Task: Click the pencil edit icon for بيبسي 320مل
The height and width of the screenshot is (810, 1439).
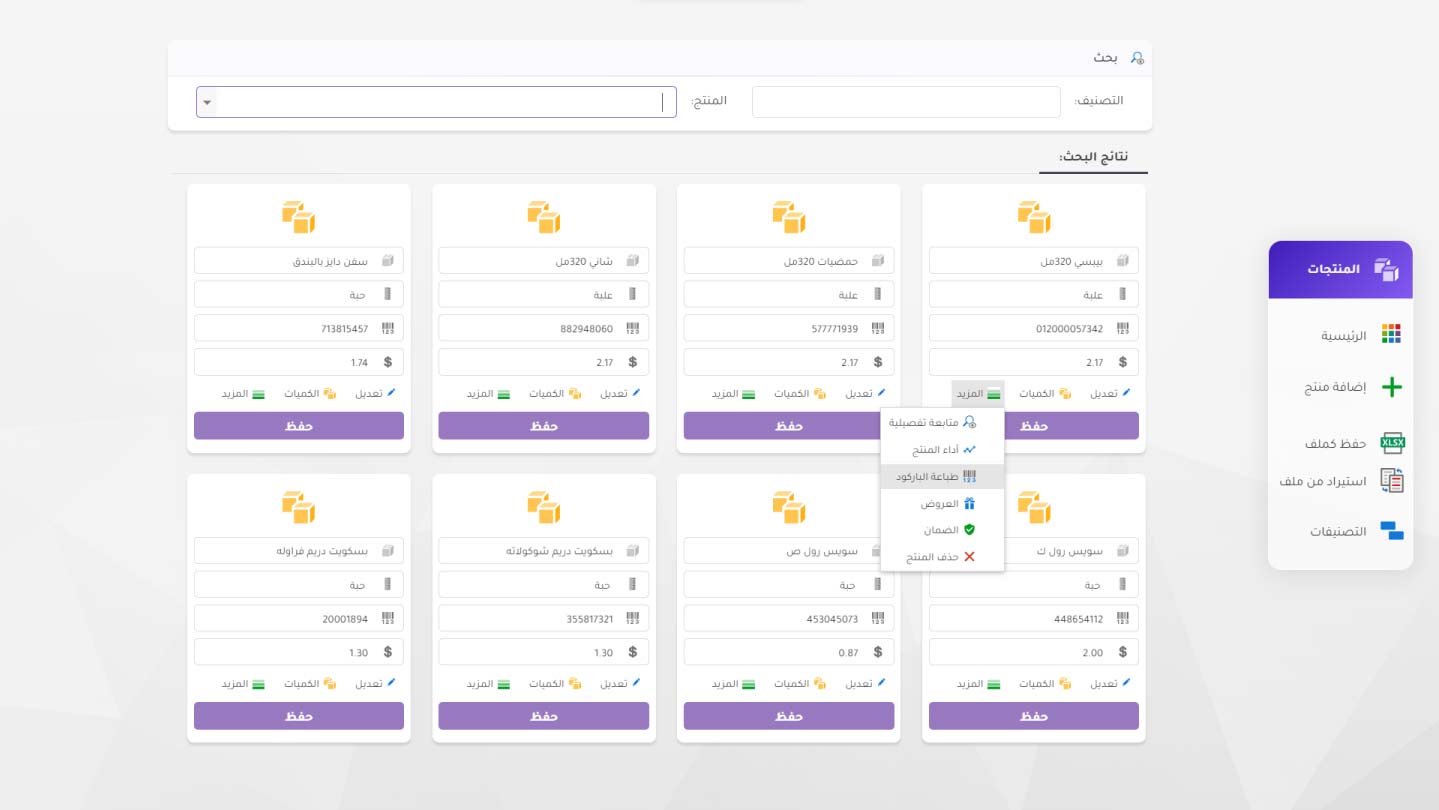Action: point(1126,393)
